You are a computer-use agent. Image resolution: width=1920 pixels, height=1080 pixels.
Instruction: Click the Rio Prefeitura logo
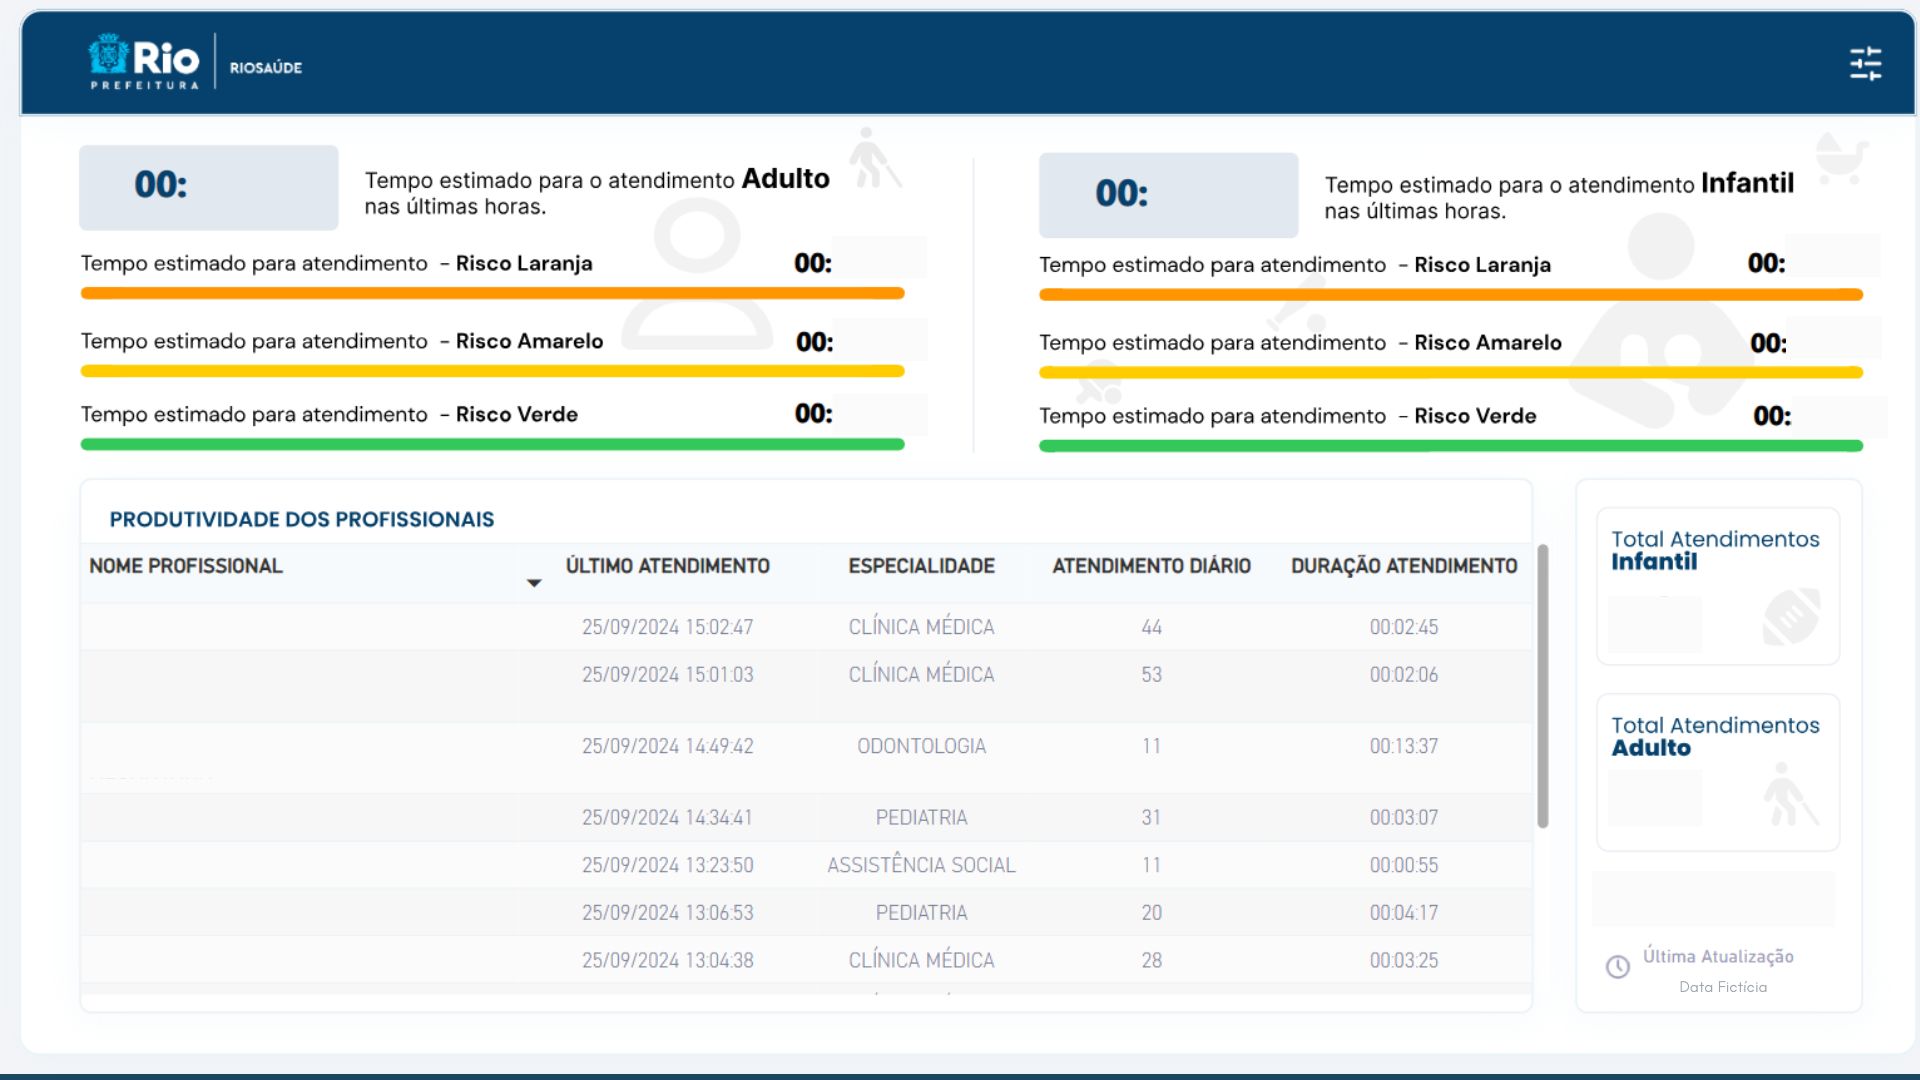coord(145,62)
